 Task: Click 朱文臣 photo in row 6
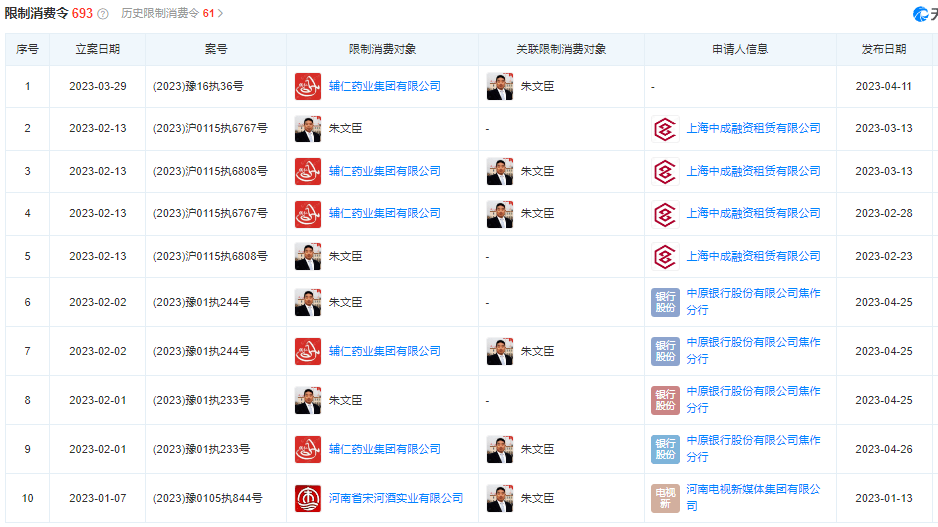[x=307, y=302]
